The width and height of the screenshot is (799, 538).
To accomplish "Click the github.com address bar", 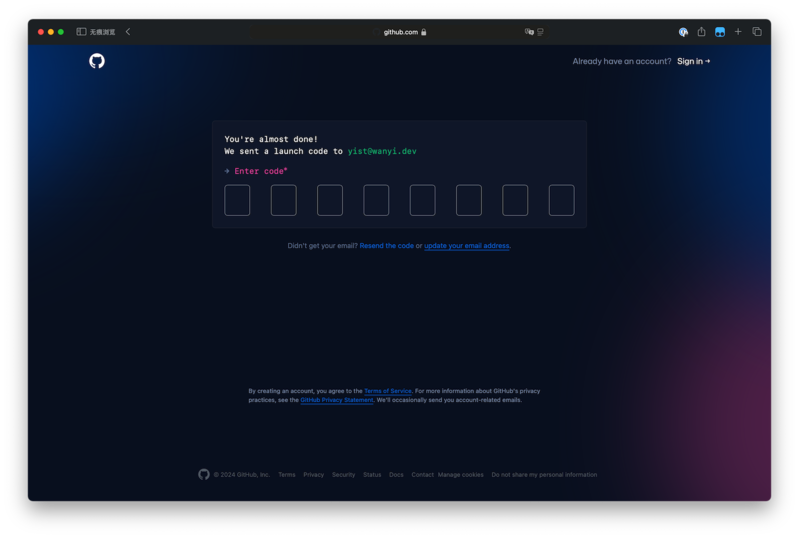I will [400, 32].
